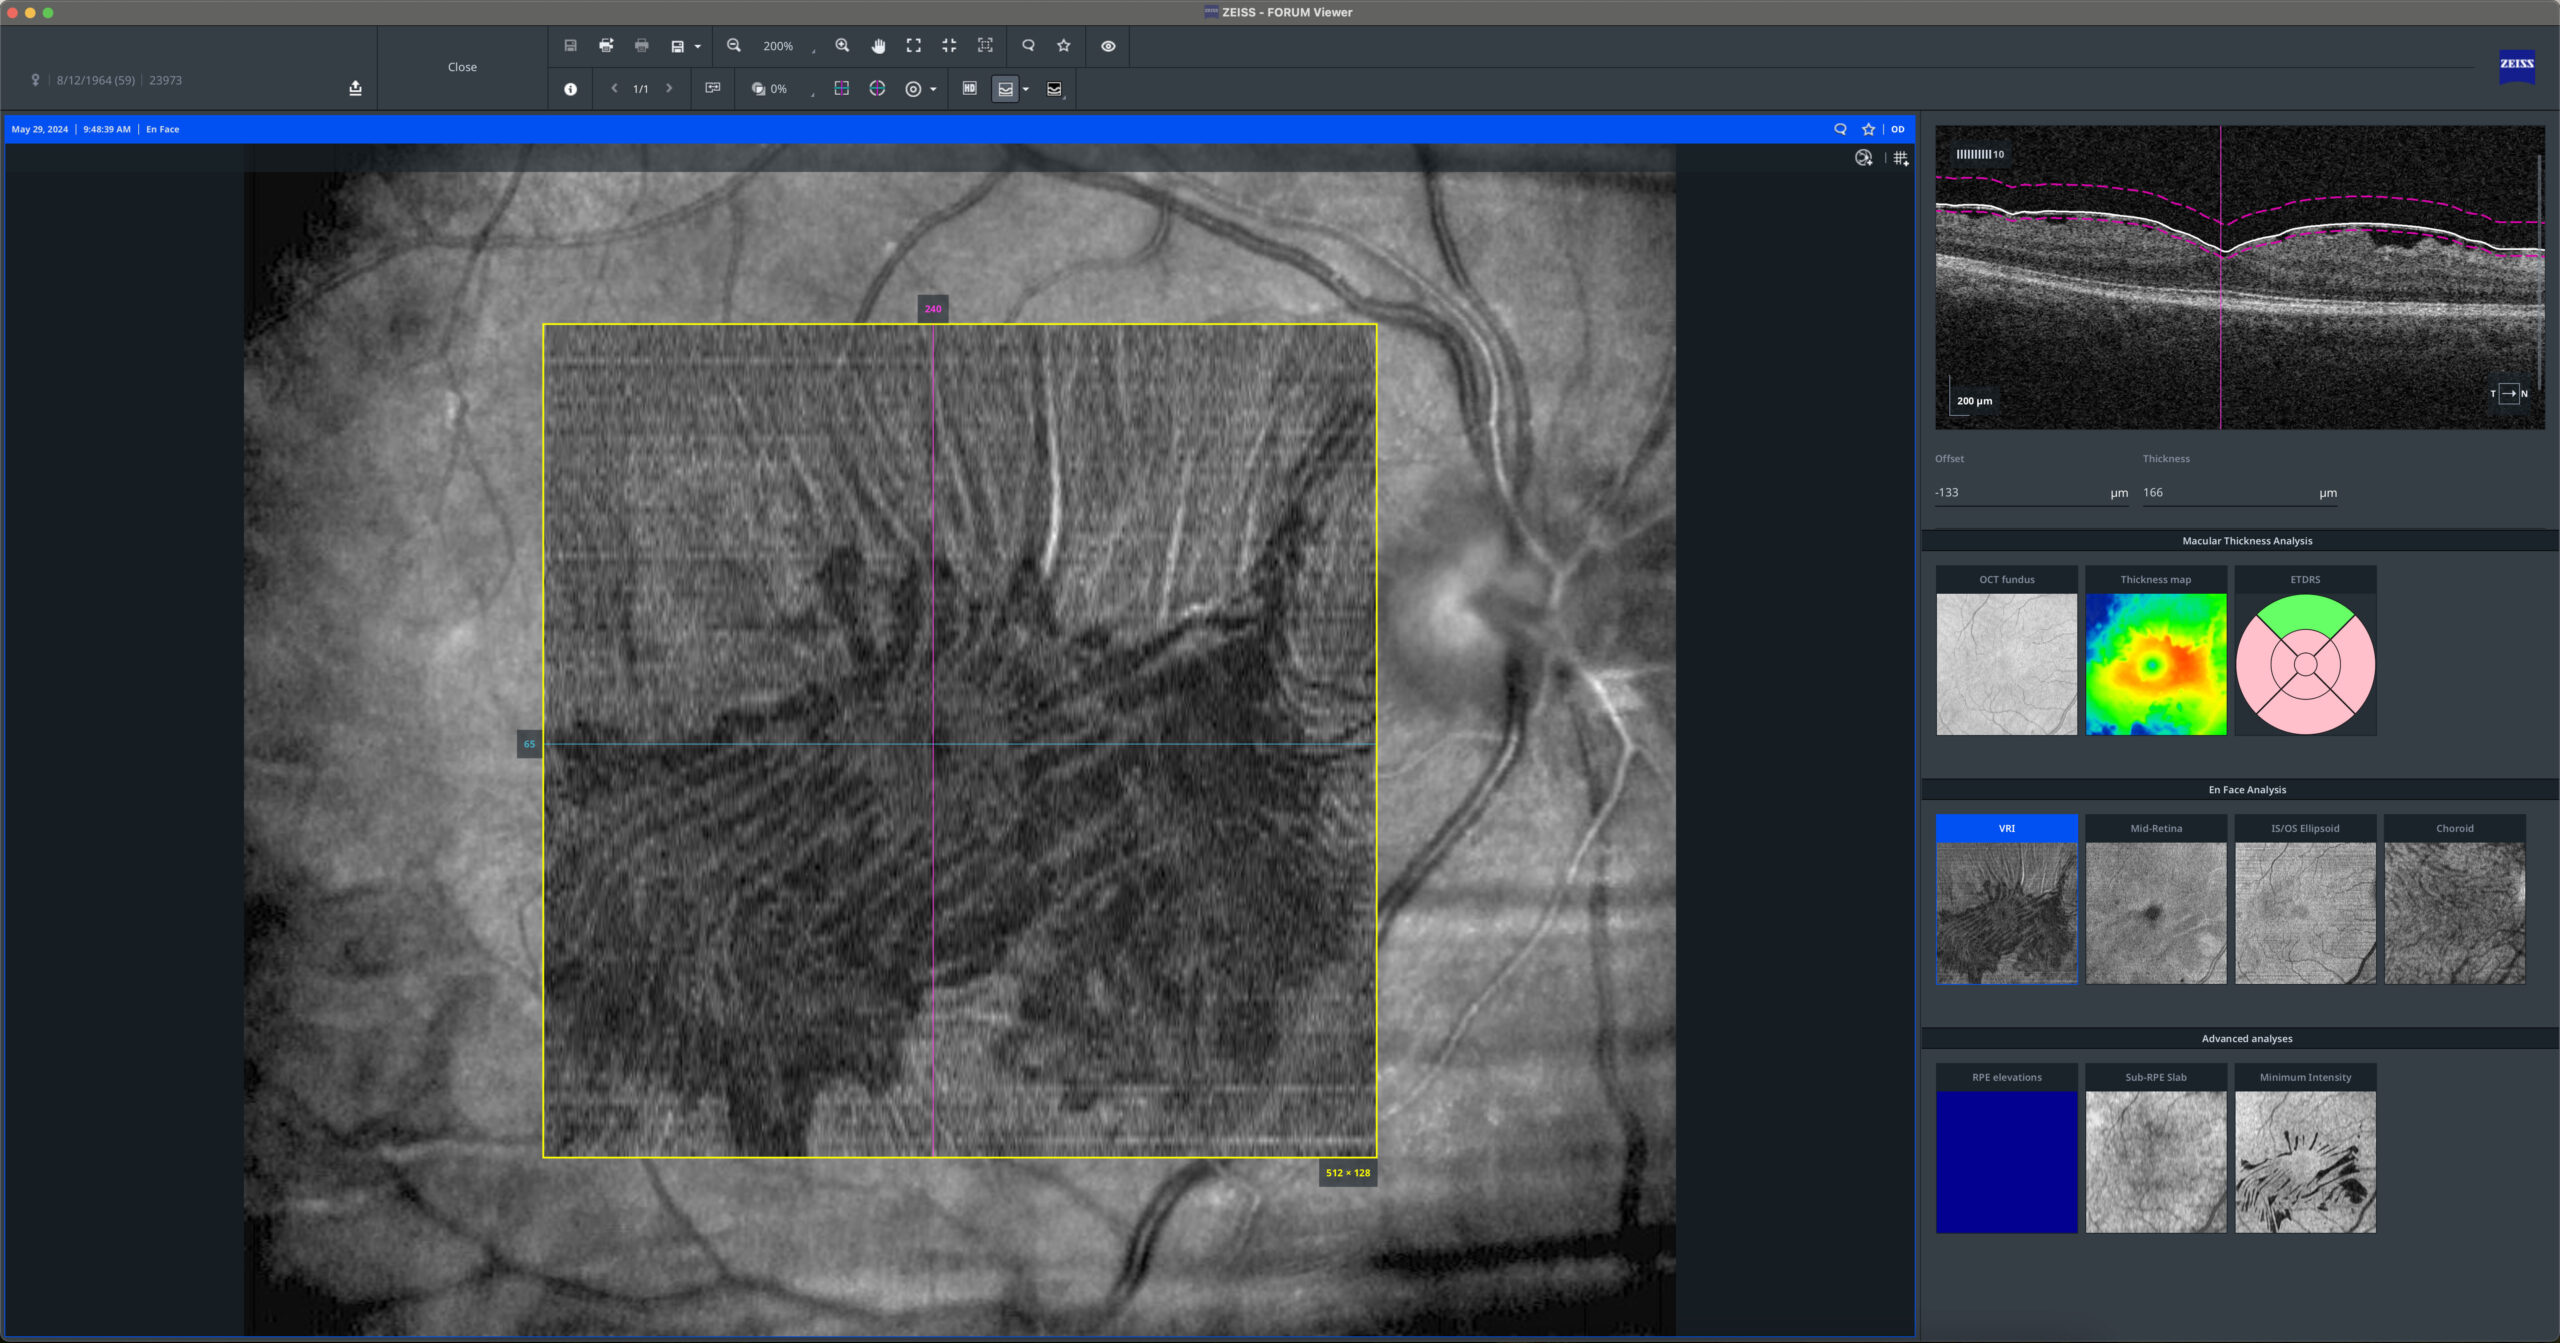Open the 200% zoom level dropdown
Viewport: 2560px width, 1343px height.
[x=789, y=47]
